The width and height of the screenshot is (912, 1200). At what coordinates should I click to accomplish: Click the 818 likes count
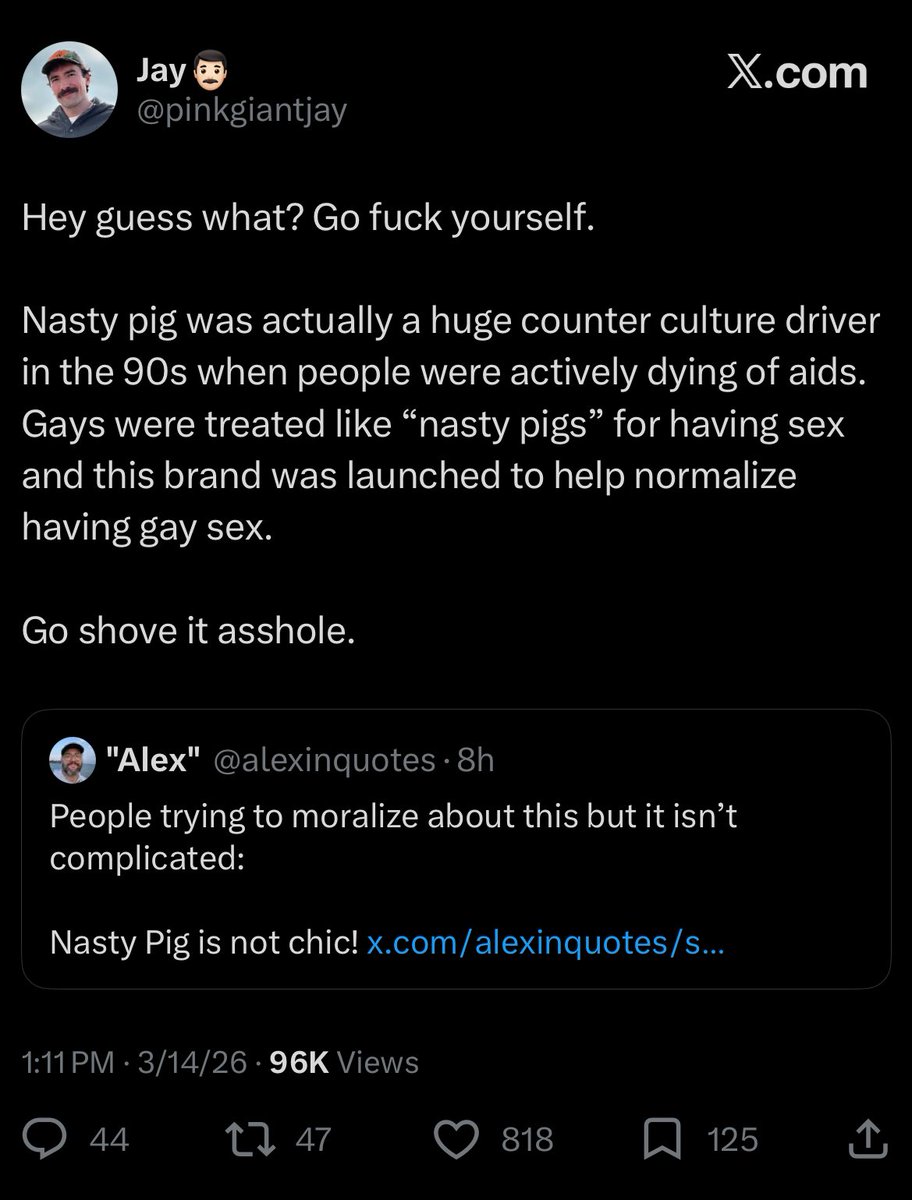(527, 1140)
